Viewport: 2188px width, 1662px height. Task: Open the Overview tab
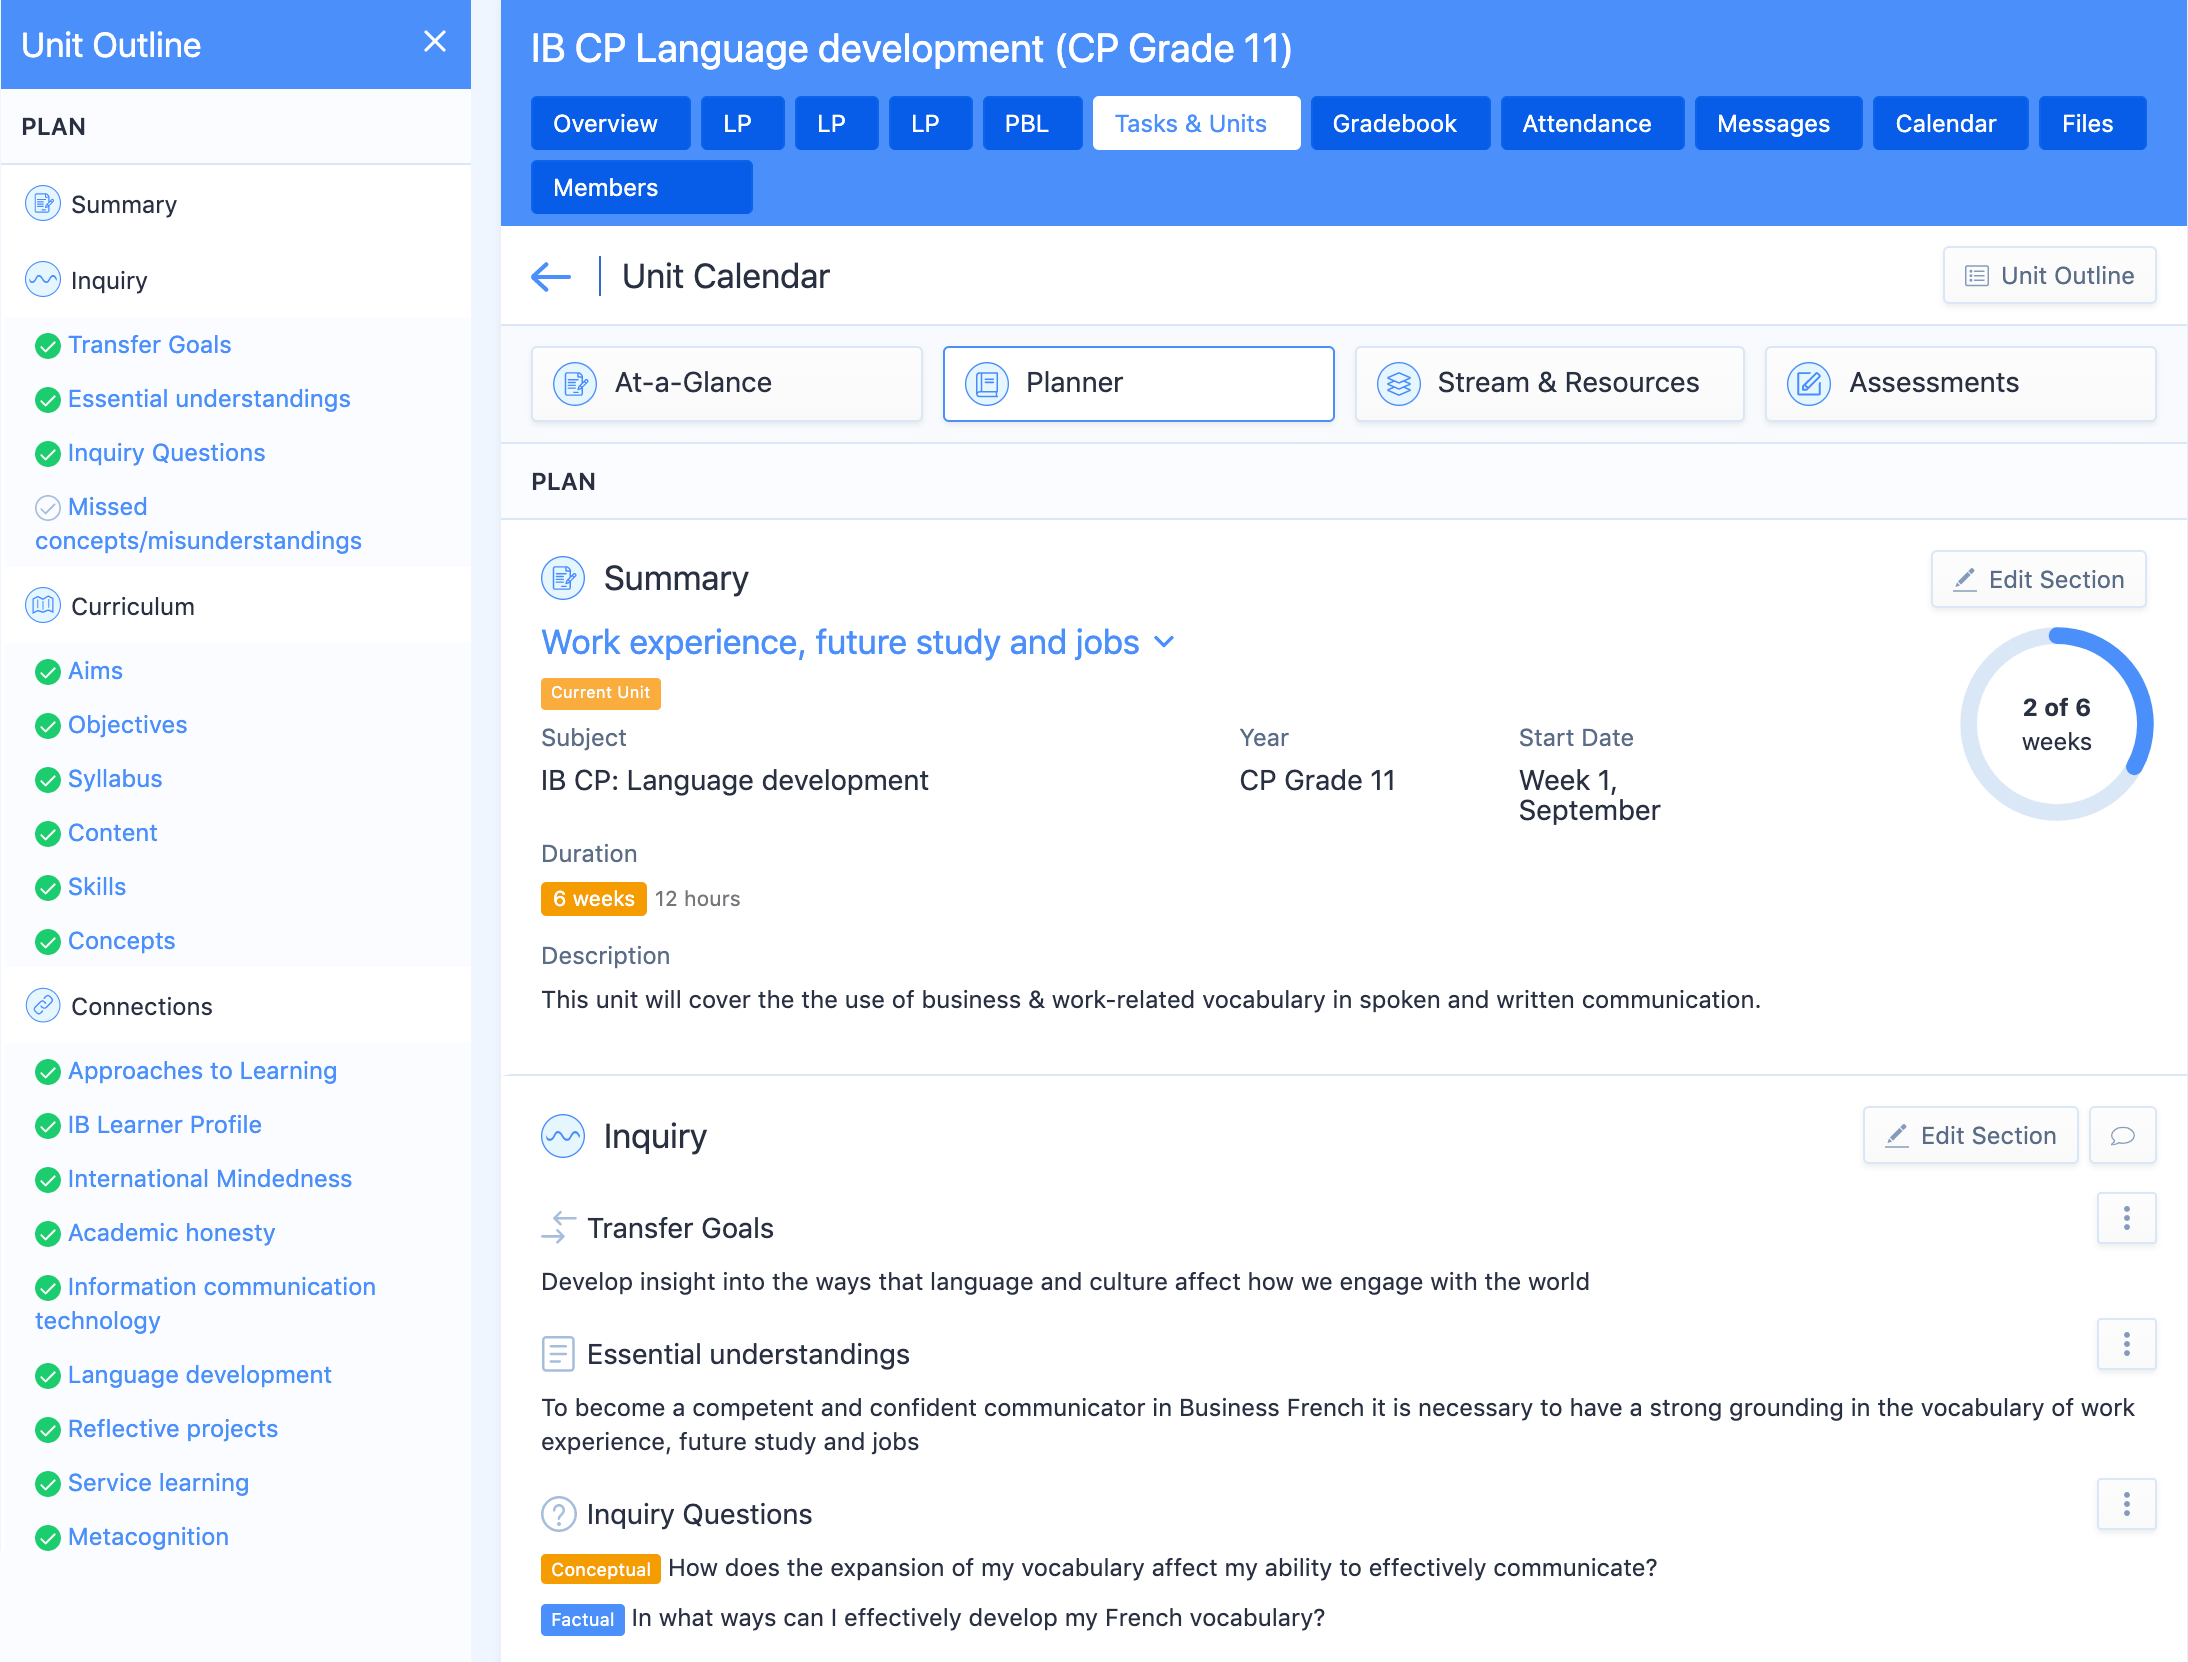click(x=610, y=123)
